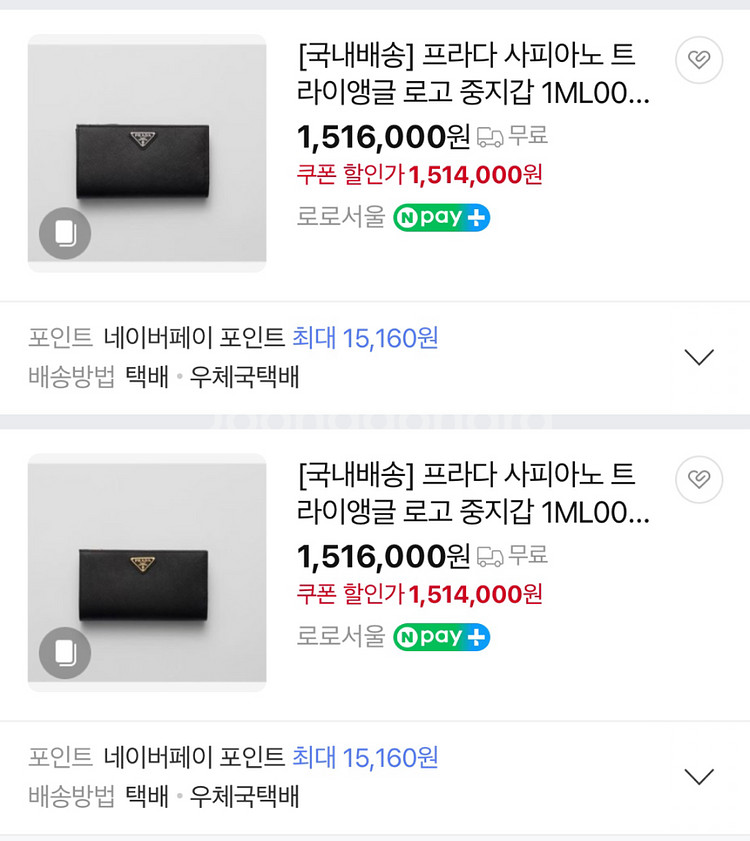750x841 pixels.
Task: Click free shipping truck icon in first listing
Action: click(x=490, y=137)
